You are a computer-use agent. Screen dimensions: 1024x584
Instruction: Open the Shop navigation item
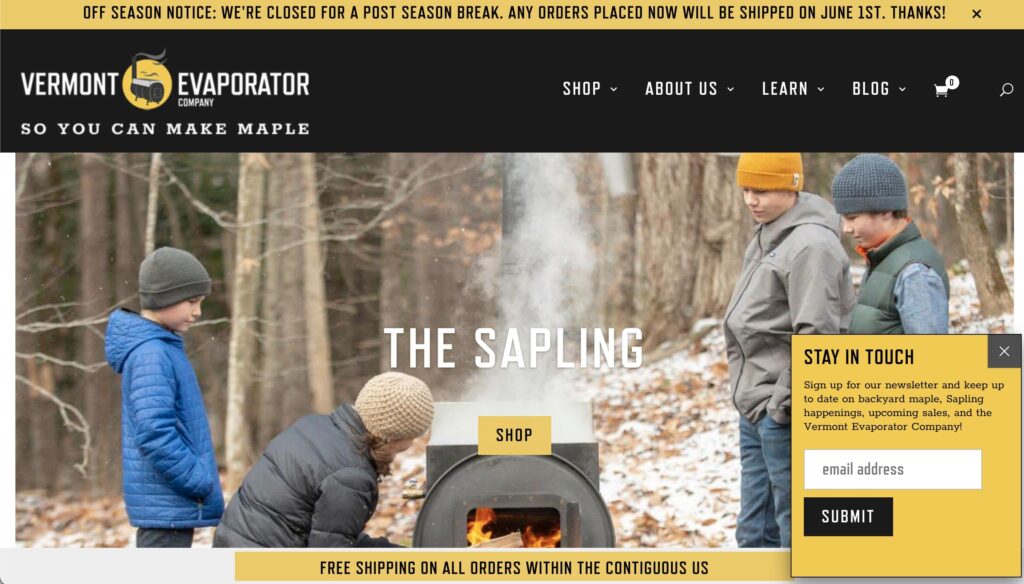click(582, 89)
